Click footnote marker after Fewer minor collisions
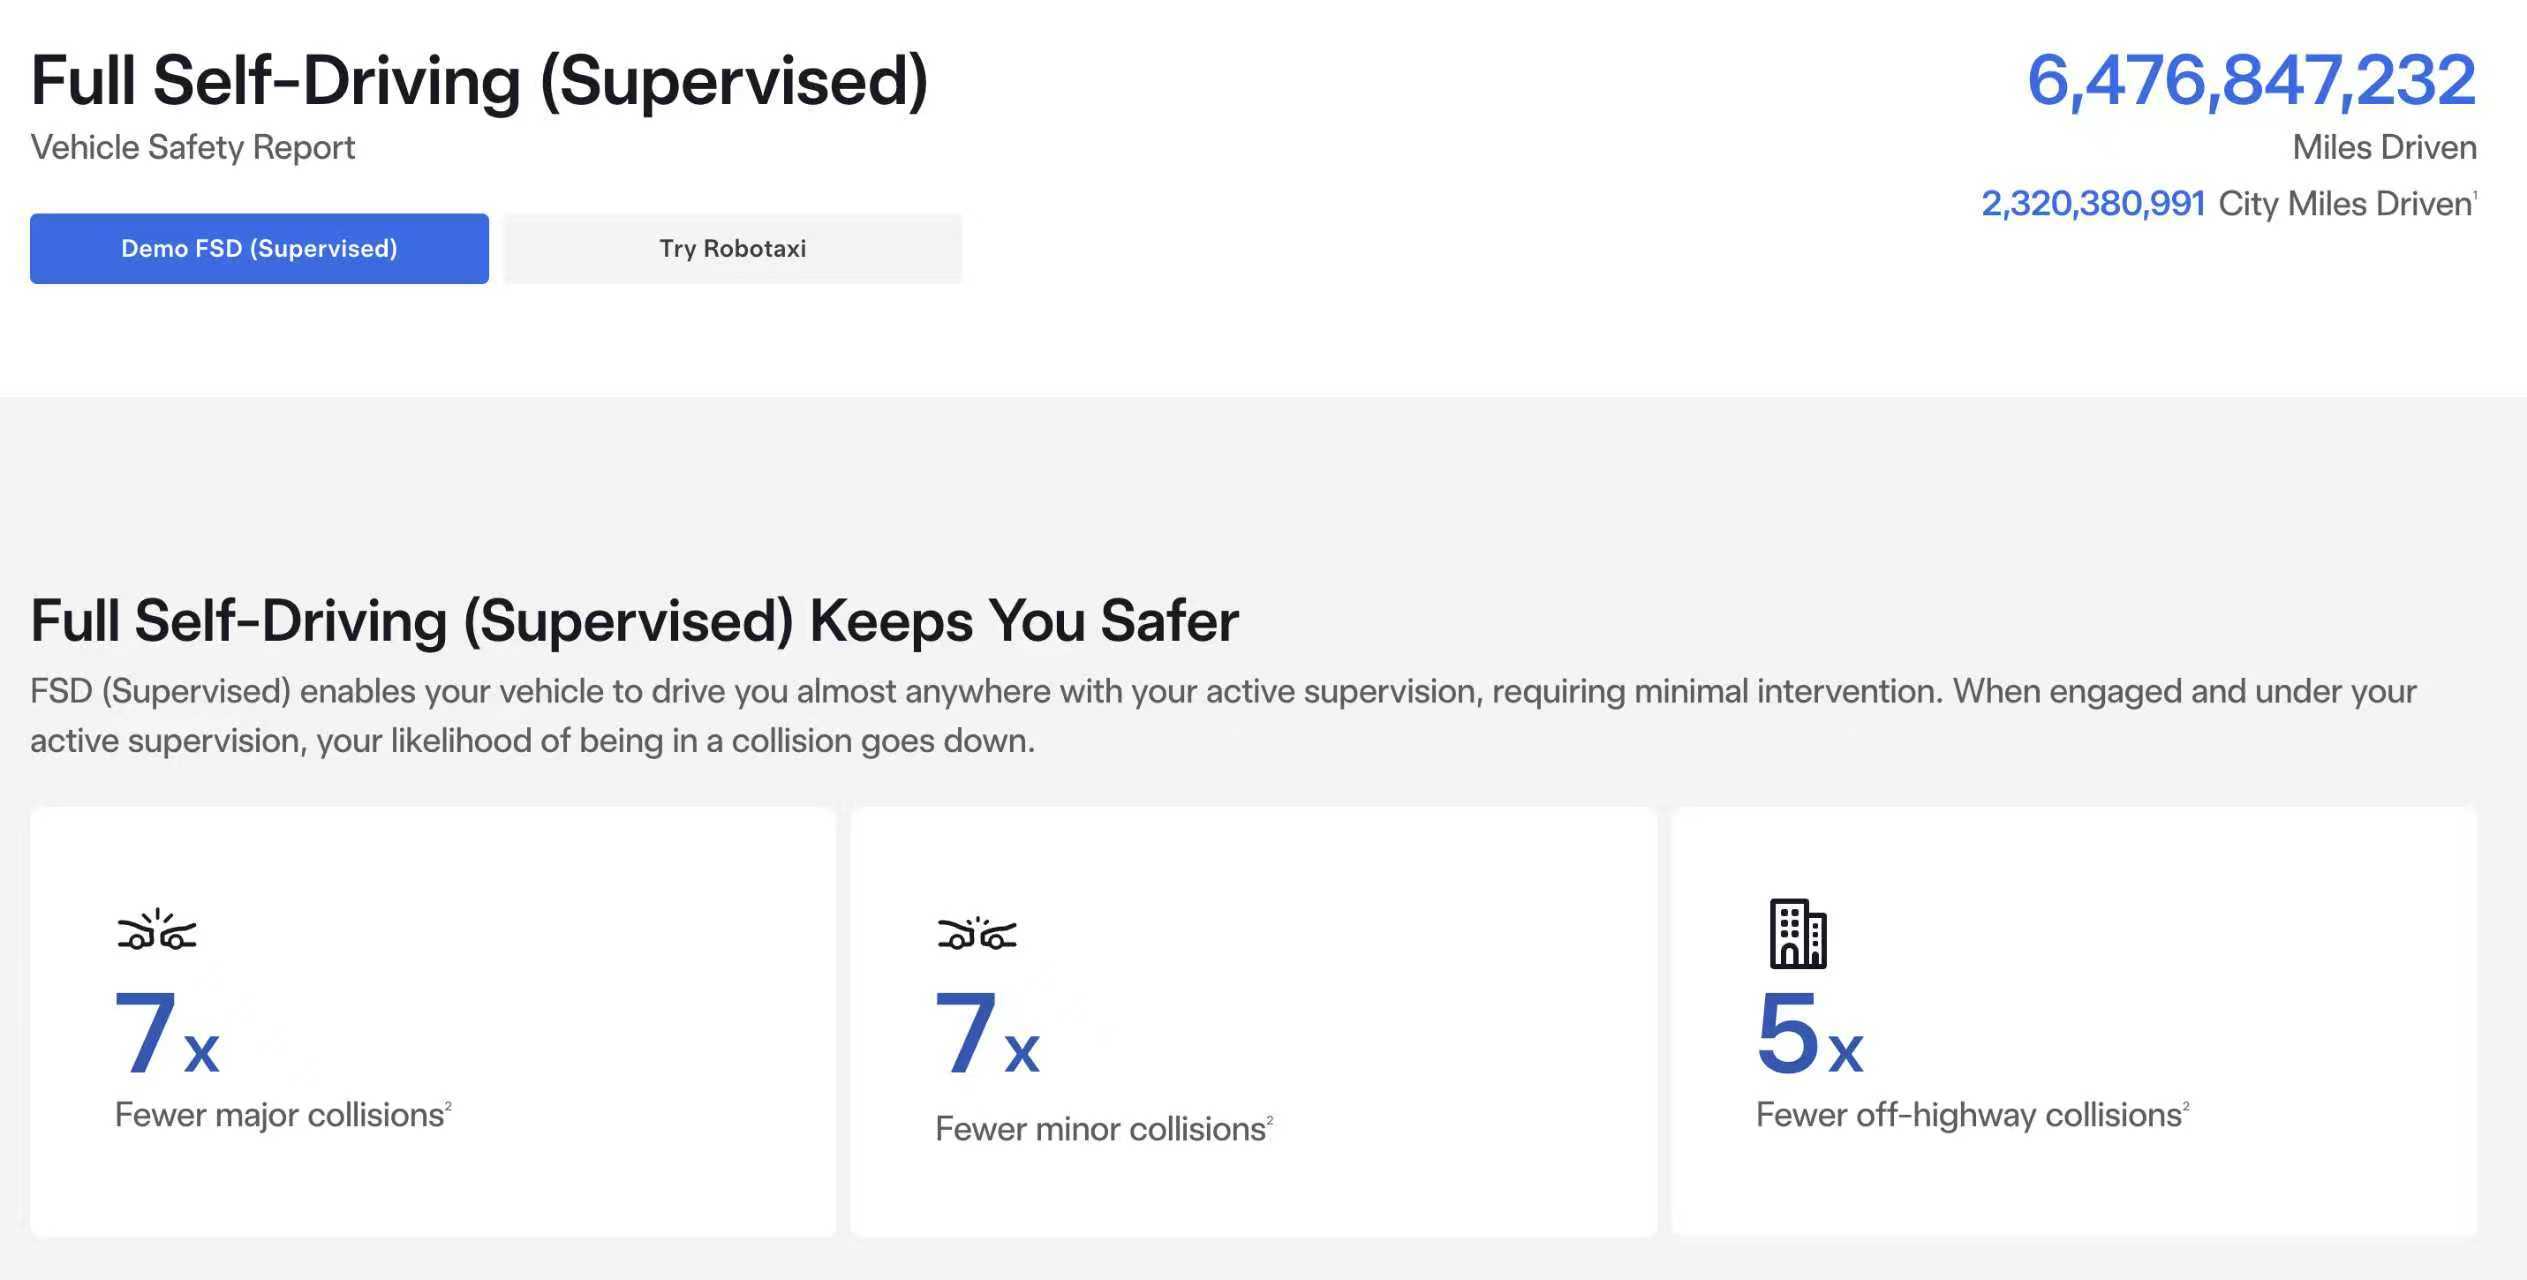Screen dimensions: 2527x1280 pyautogui.click(x=1269, y=1120)
